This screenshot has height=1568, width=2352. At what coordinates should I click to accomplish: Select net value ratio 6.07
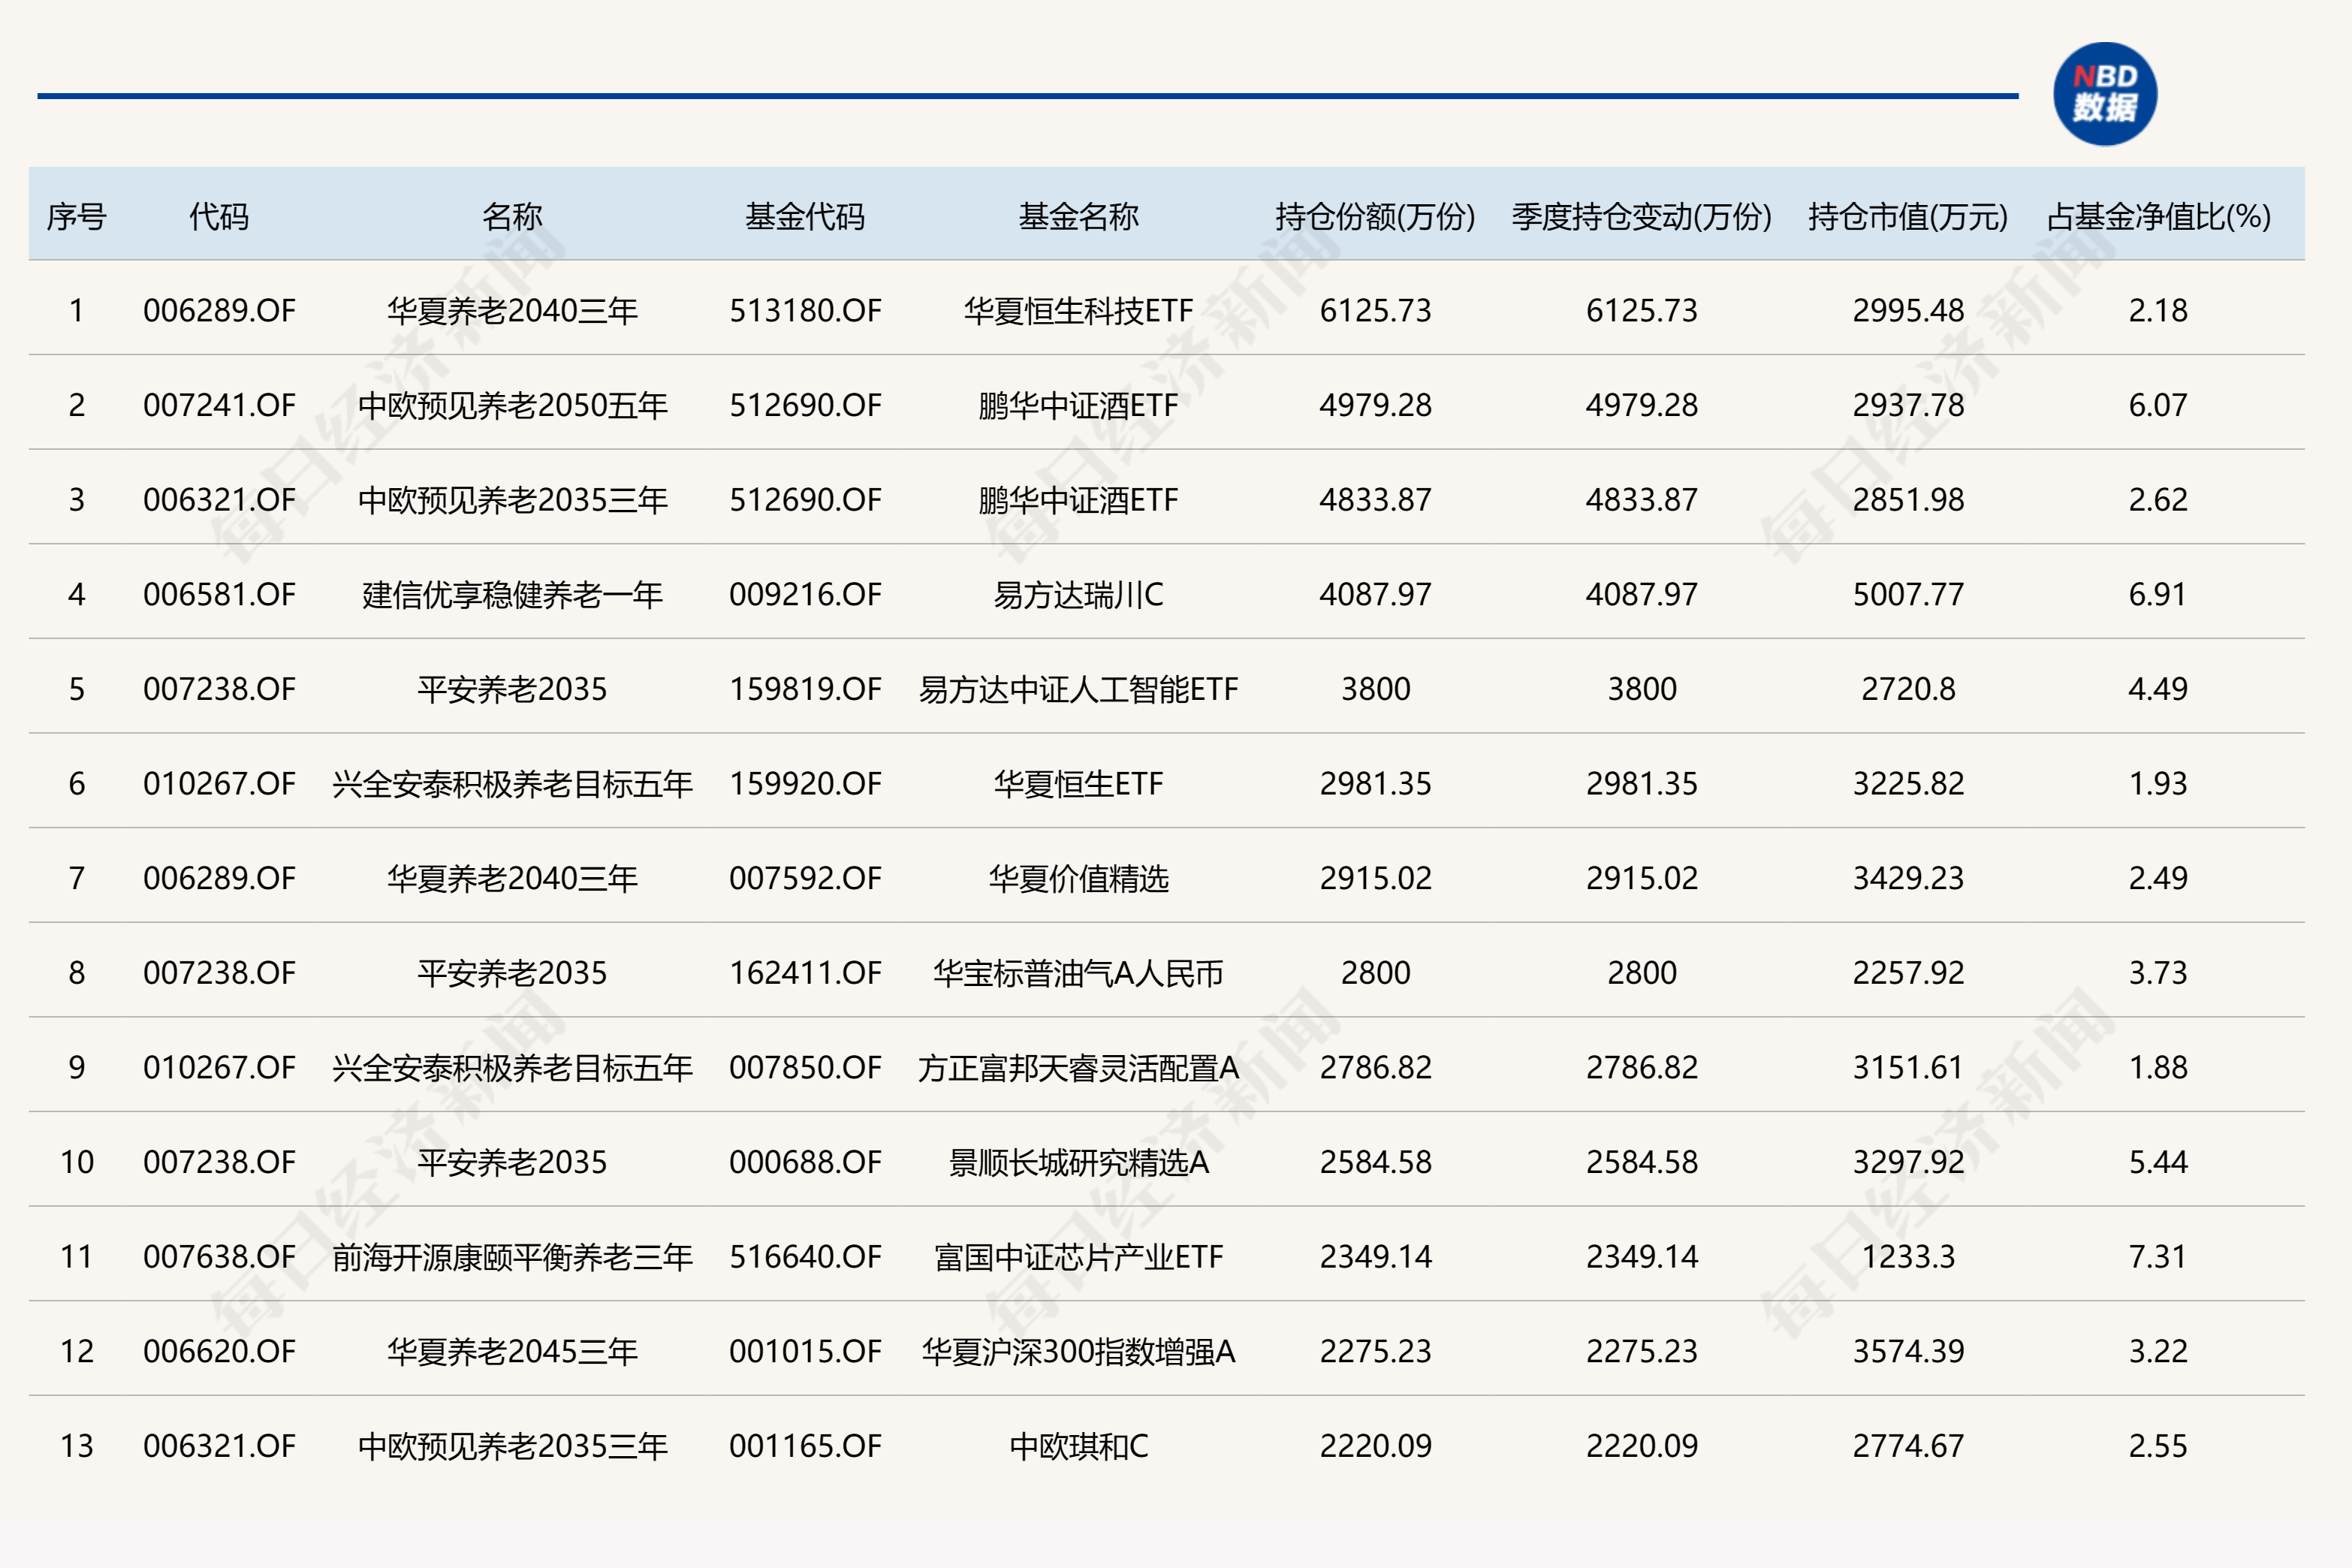click(2158, 405)
